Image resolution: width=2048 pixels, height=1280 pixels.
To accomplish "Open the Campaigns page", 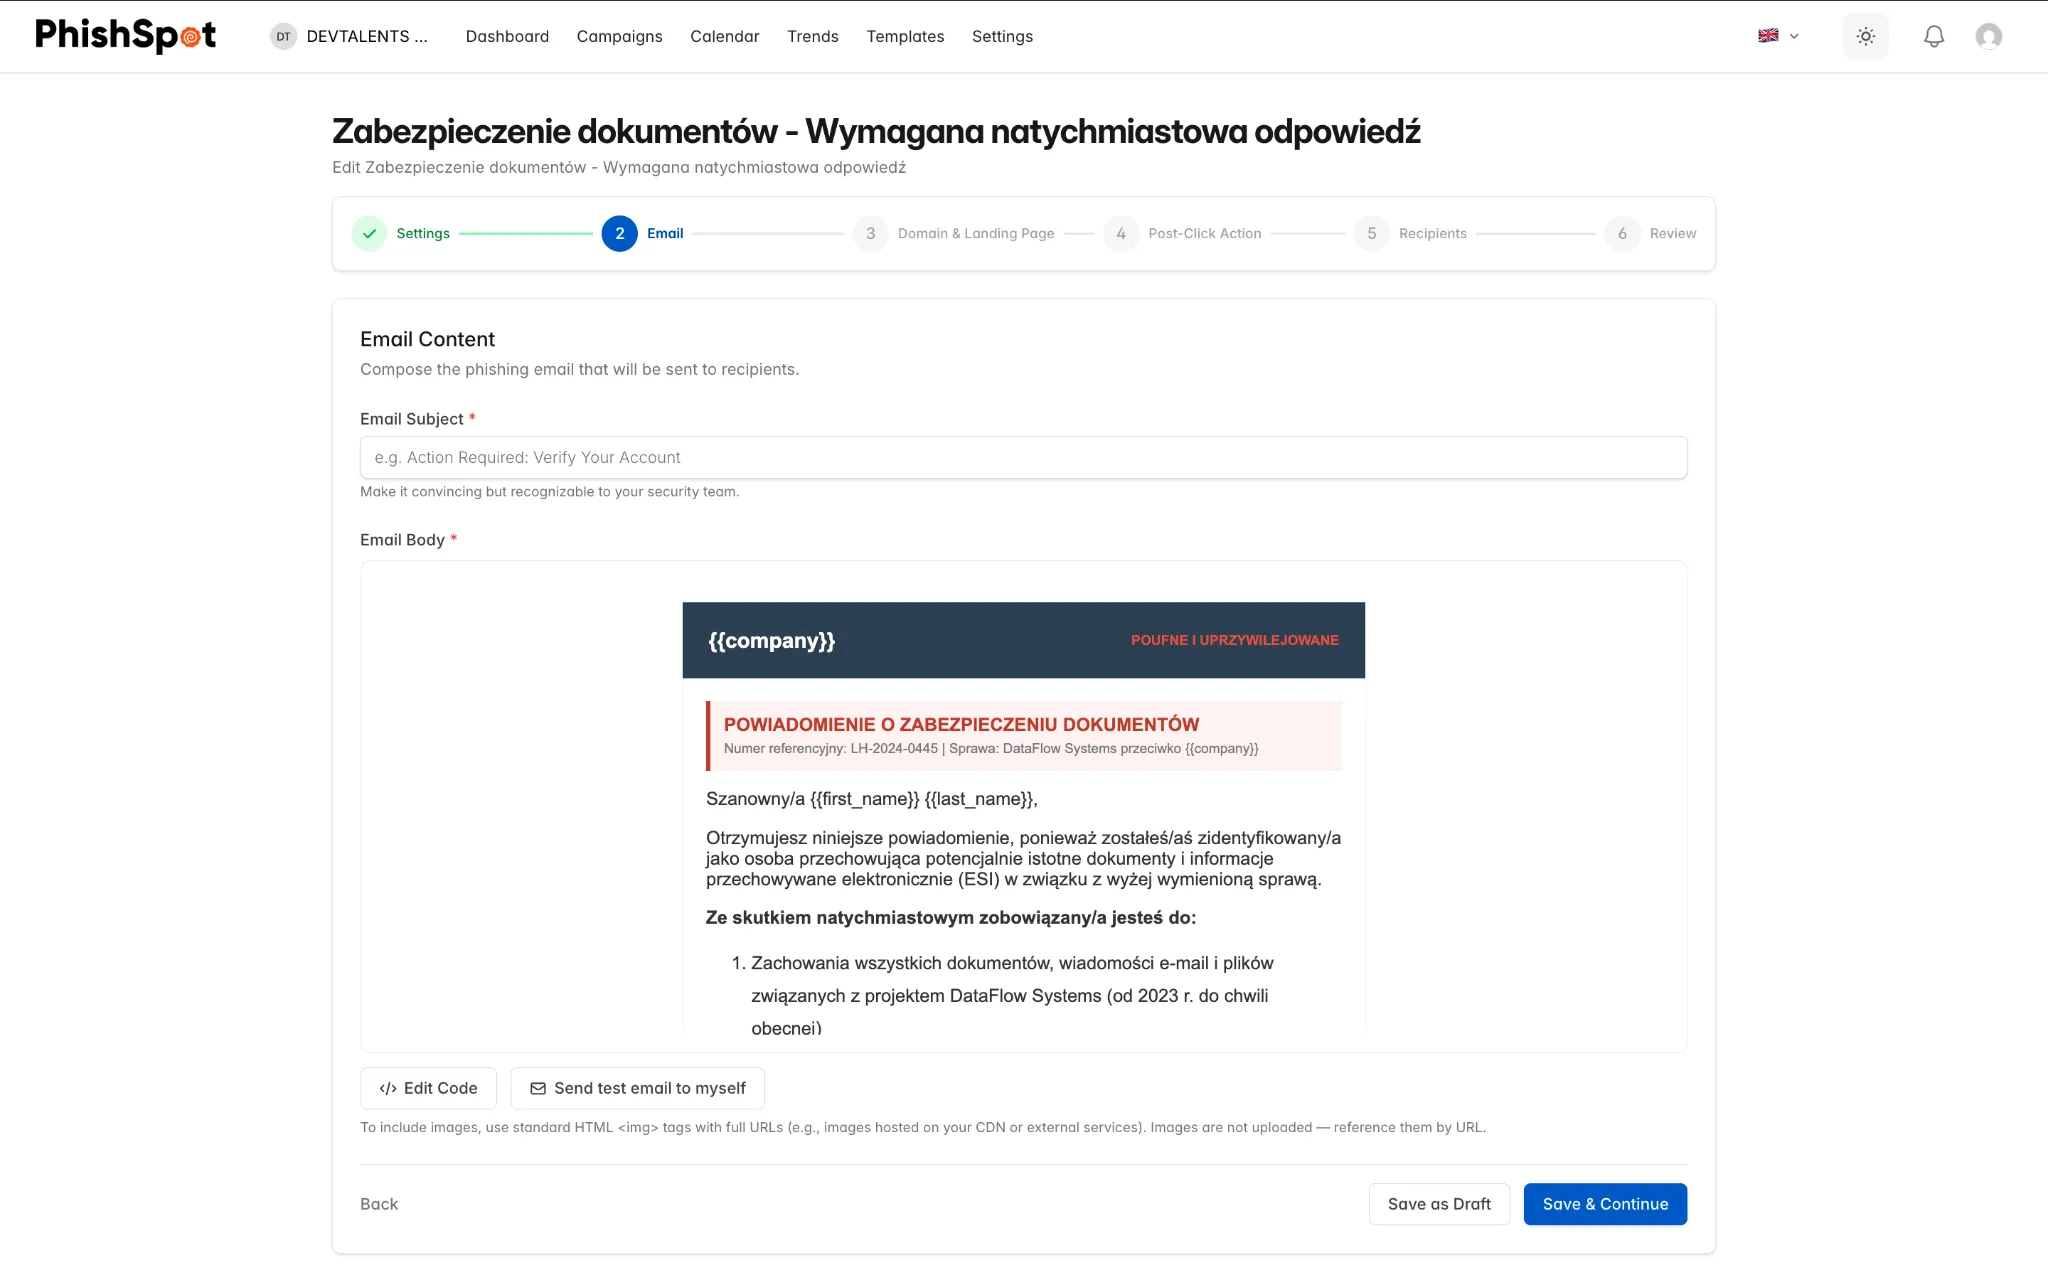I will (619, 36).
